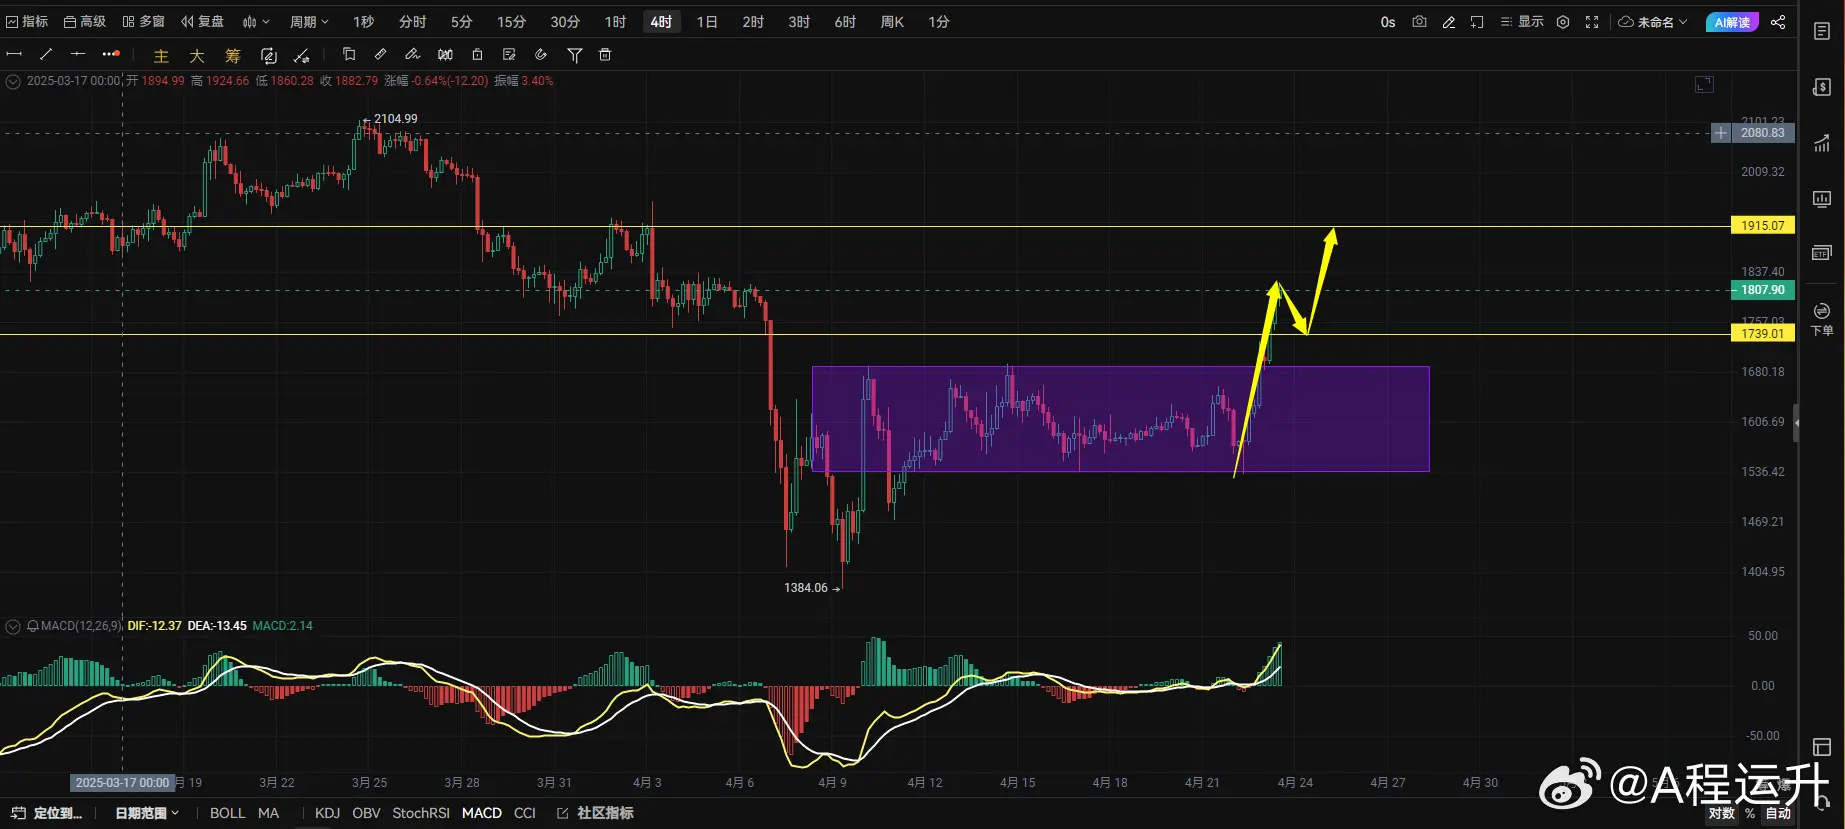Click the note edit icon

pos(509,54)
